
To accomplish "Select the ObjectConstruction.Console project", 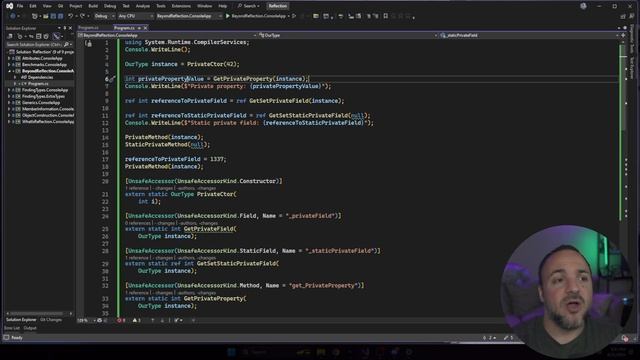I will (48, 115).
